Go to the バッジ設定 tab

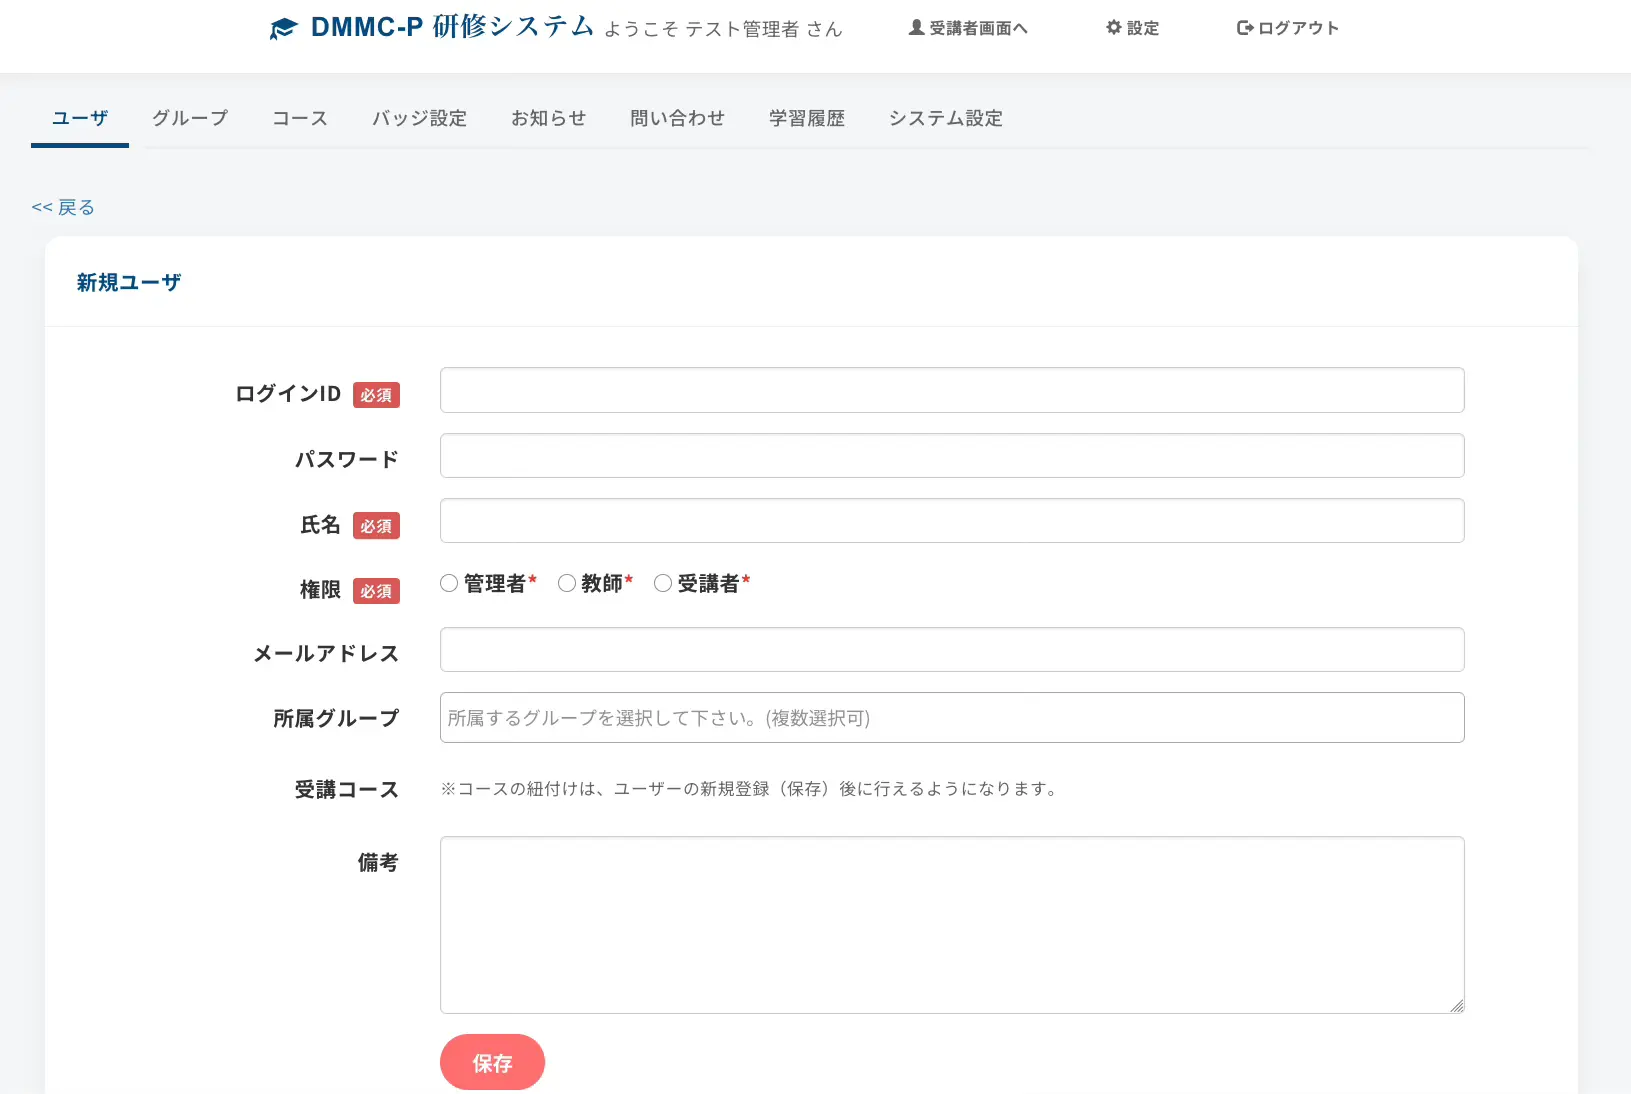(419, 118)
